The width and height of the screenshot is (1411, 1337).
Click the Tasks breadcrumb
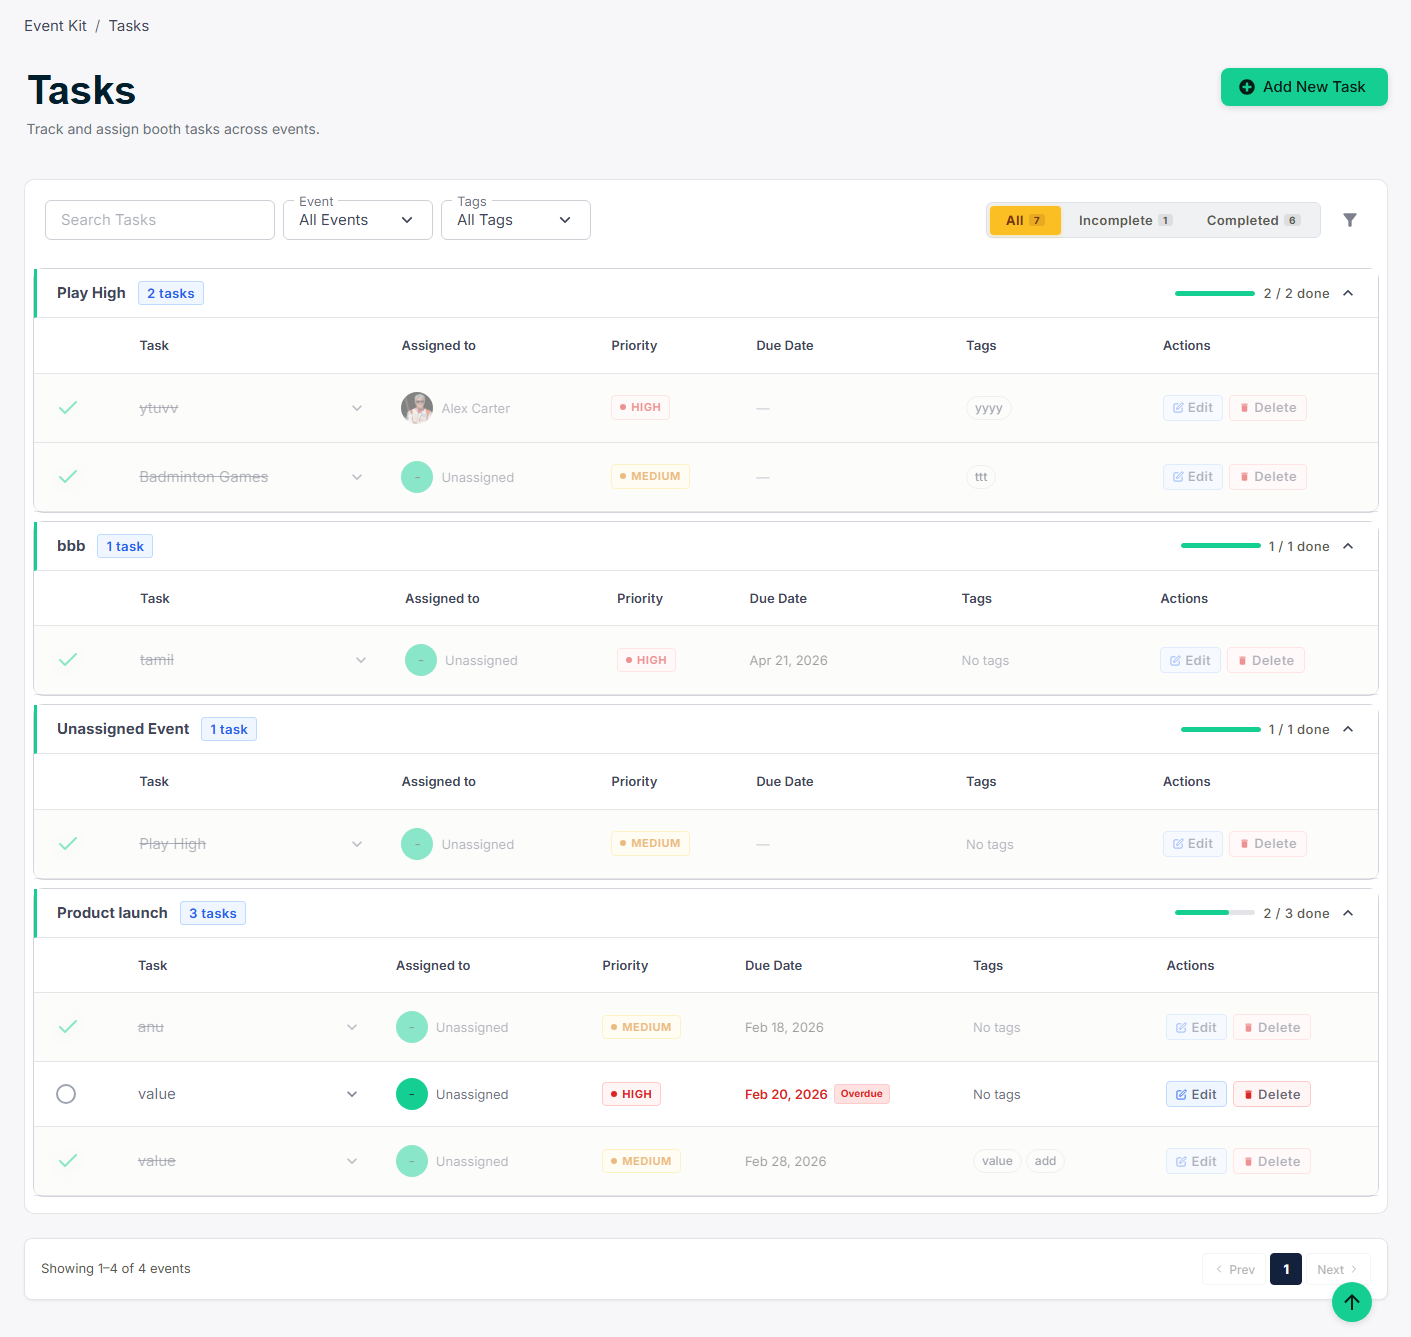click(129, 26)
